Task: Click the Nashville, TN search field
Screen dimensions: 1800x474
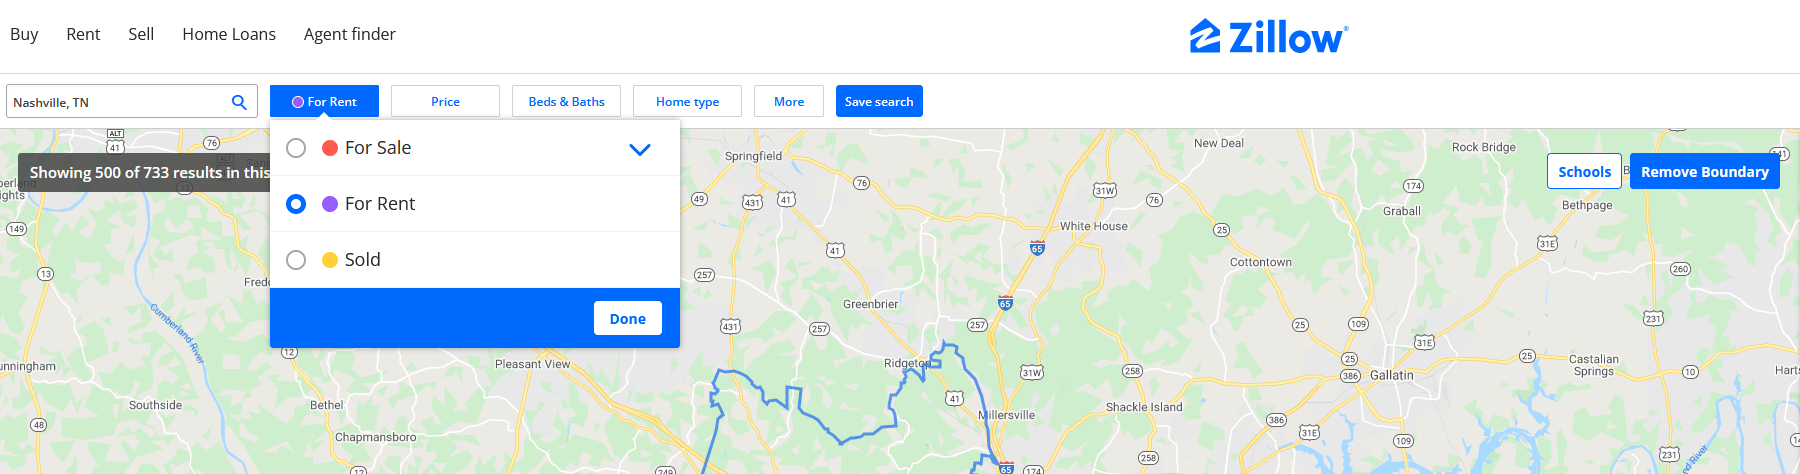Action: [118, 102]
